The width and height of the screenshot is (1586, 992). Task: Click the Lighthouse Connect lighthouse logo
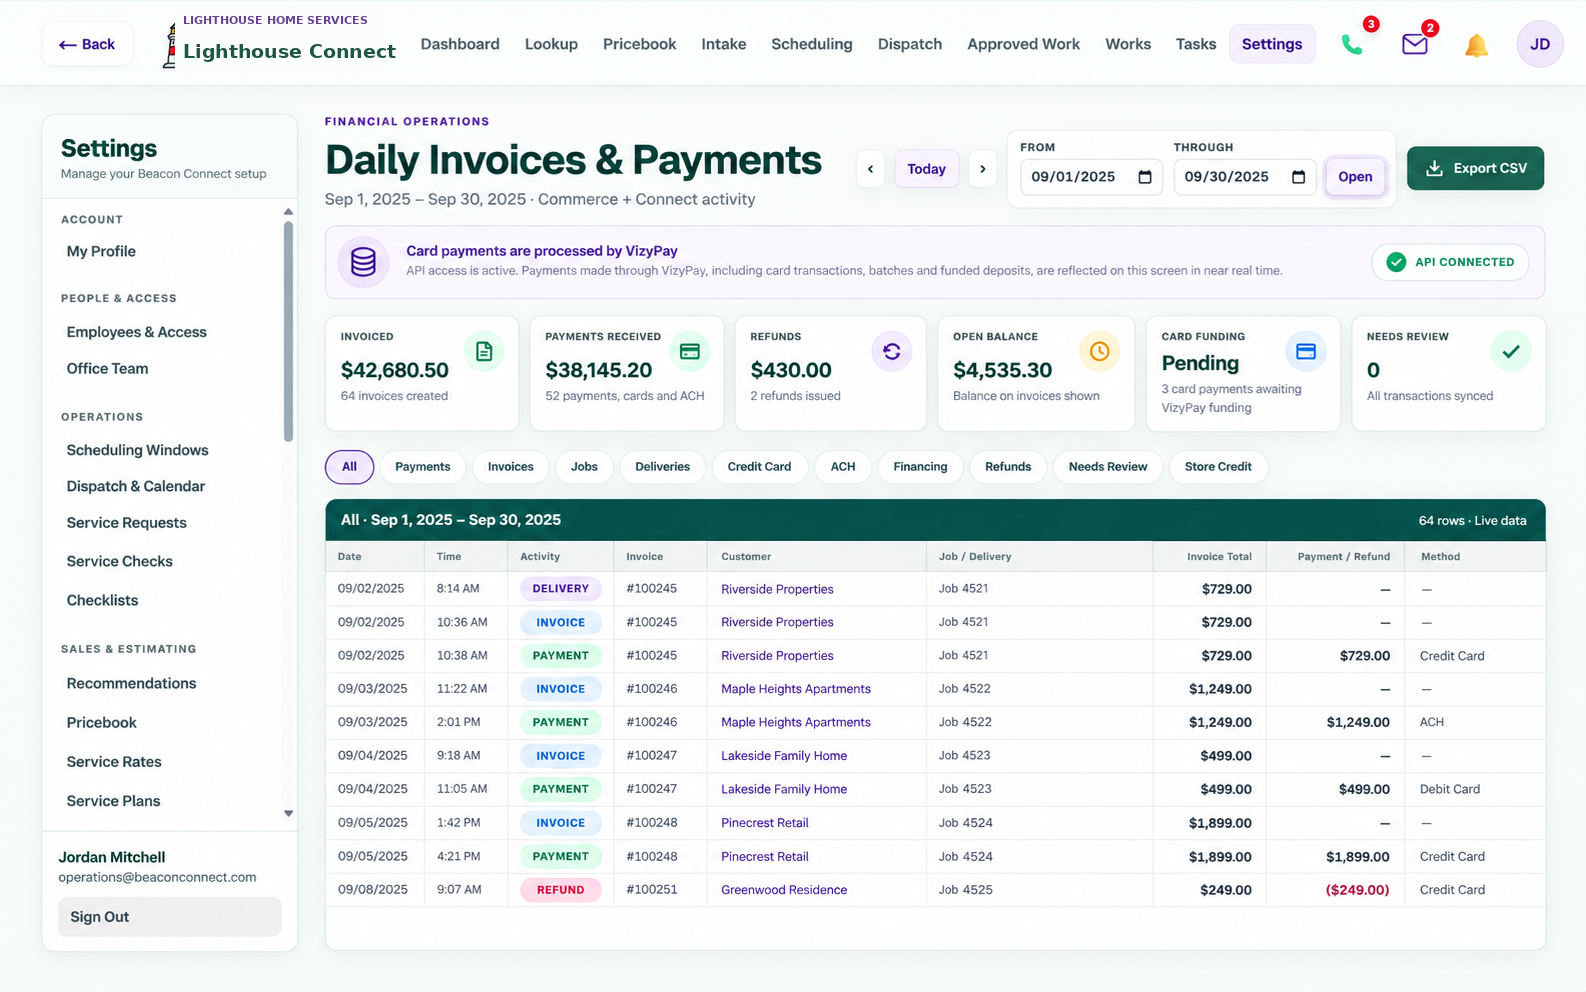click(170, 46)
